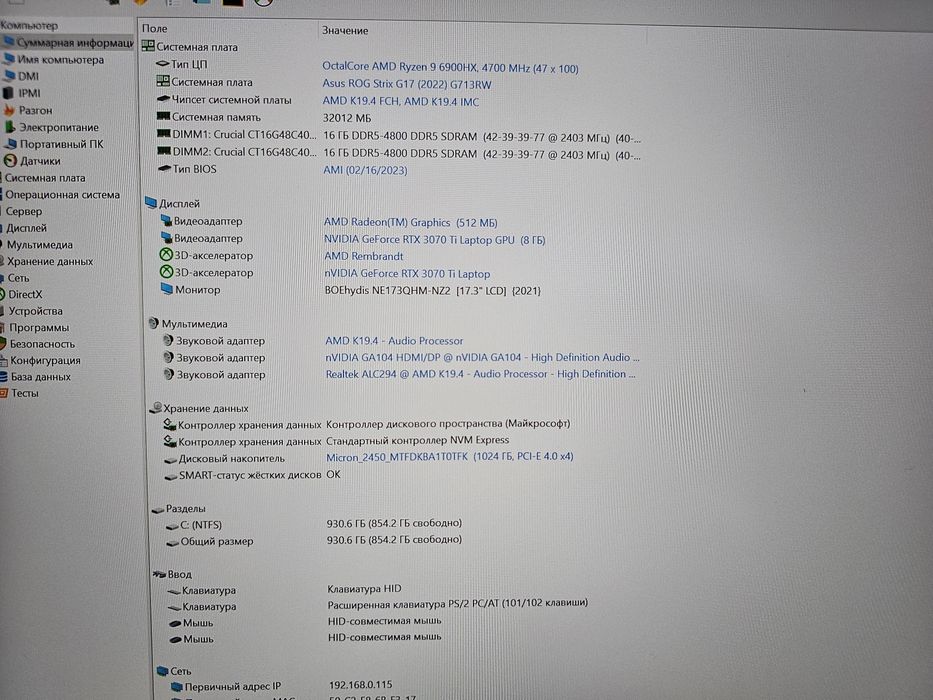The height and width of the screenshot is (700, 933).
Task: Open Дисплей in the sidebar
Action: (26, 227)
